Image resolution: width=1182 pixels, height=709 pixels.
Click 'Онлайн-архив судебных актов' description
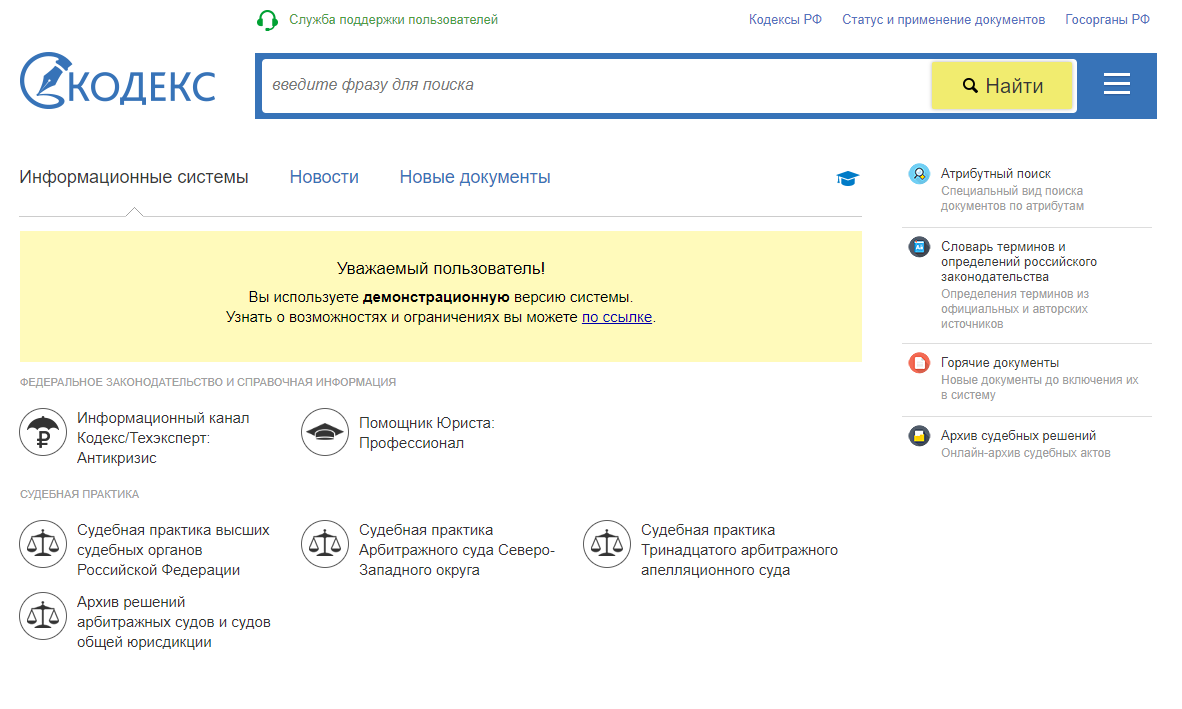coord(1025,453)
